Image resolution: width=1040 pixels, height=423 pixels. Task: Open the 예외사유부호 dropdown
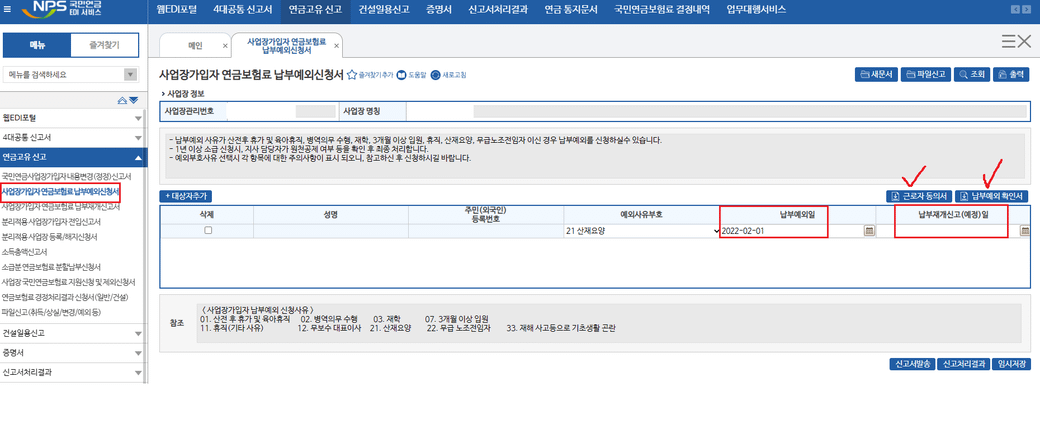tap(641, 231)
